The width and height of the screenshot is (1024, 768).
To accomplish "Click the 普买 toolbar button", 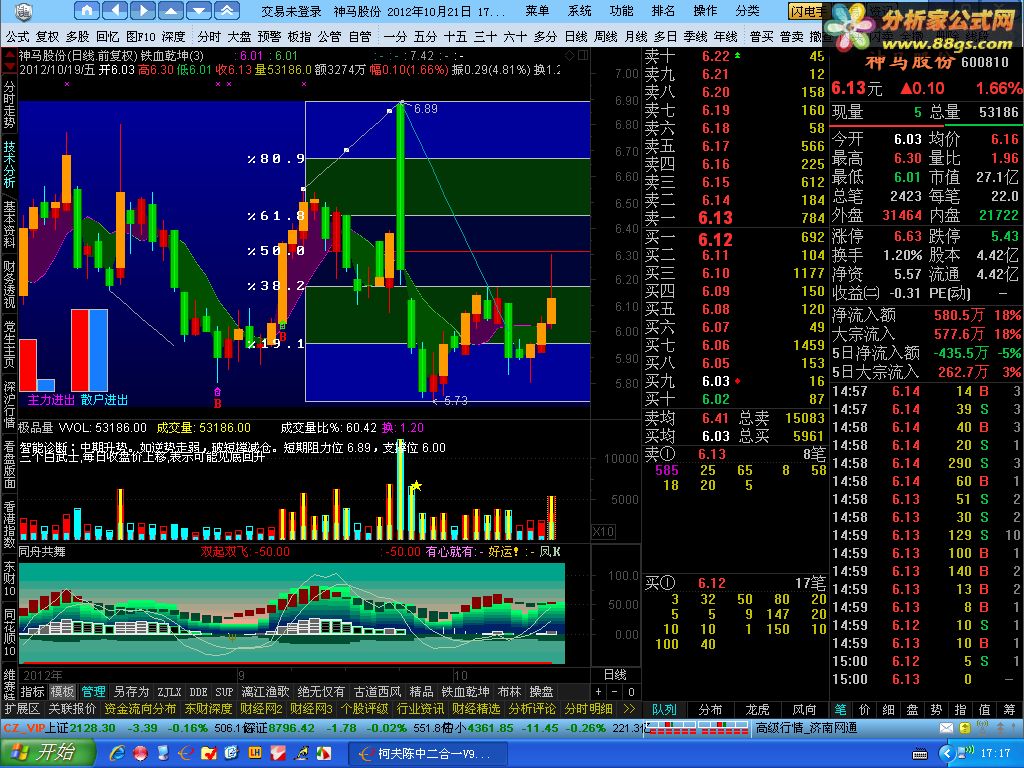I will tap(761, 37).
